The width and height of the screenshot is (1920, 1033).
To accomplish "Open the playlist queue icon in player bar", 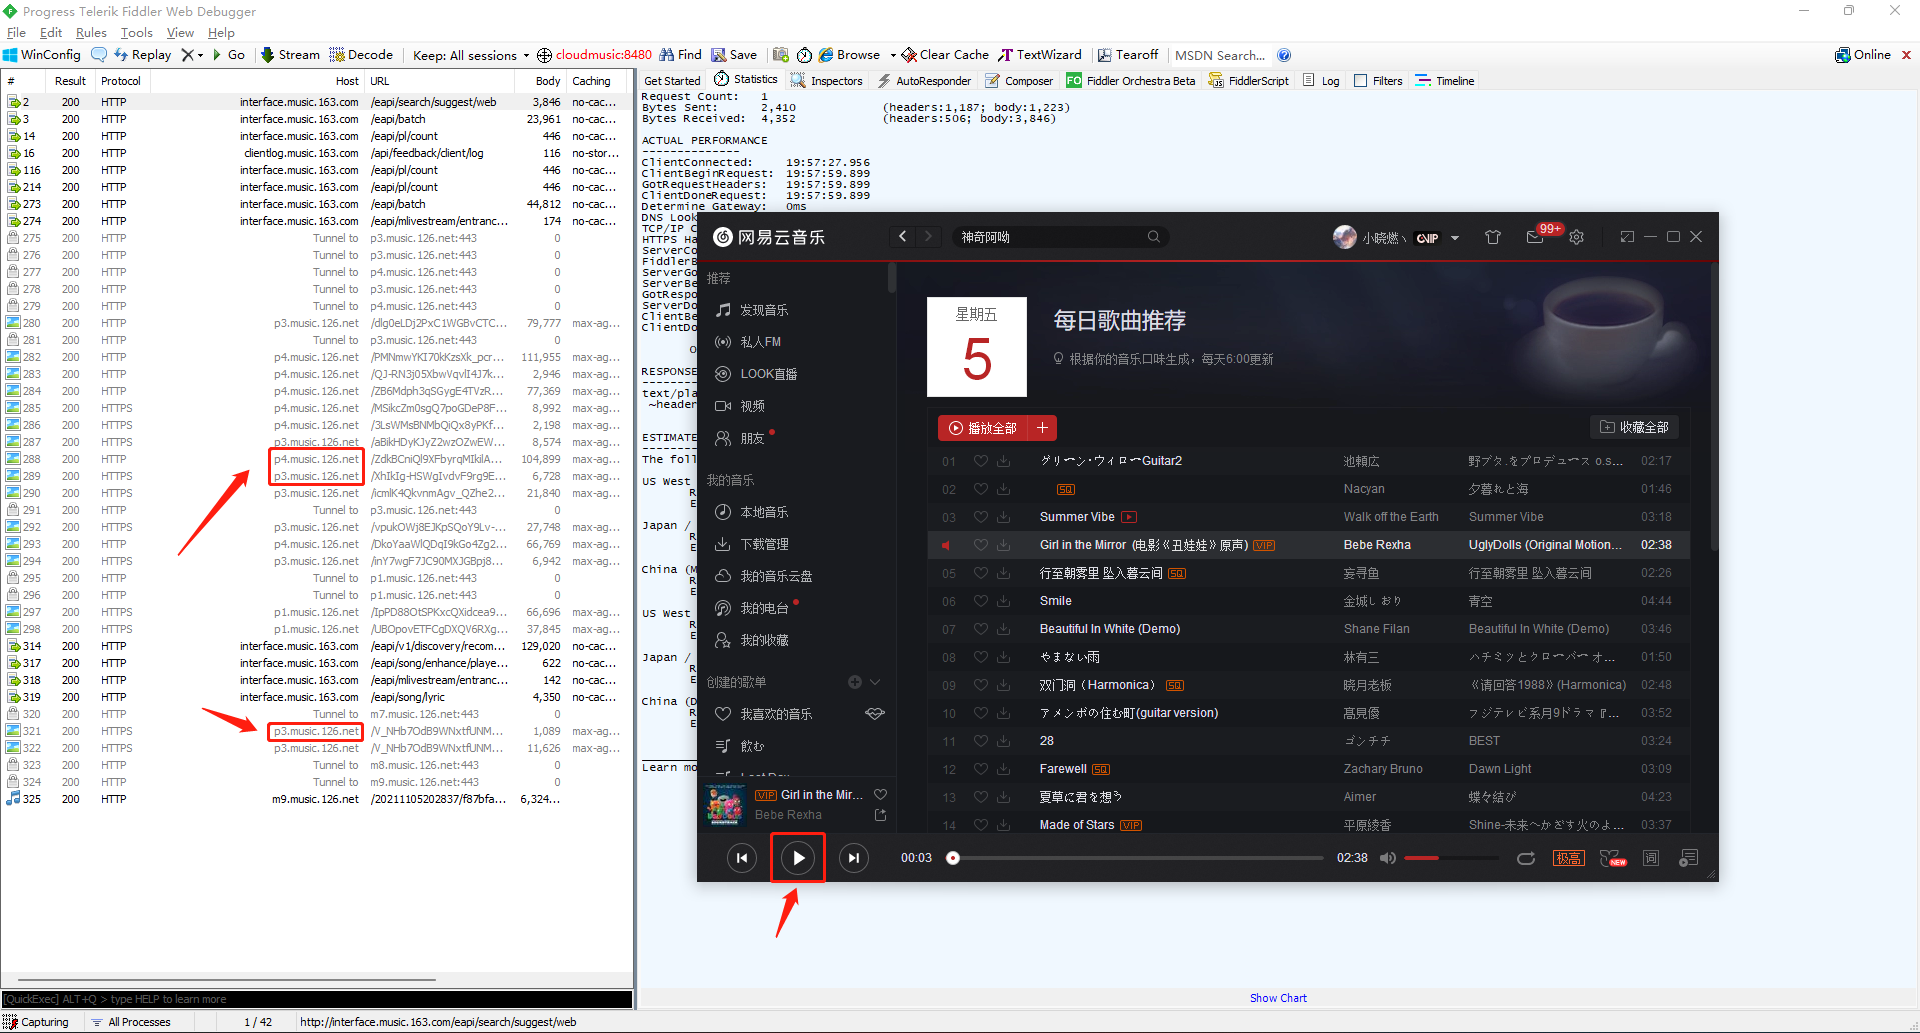I will coord(1689,858).
